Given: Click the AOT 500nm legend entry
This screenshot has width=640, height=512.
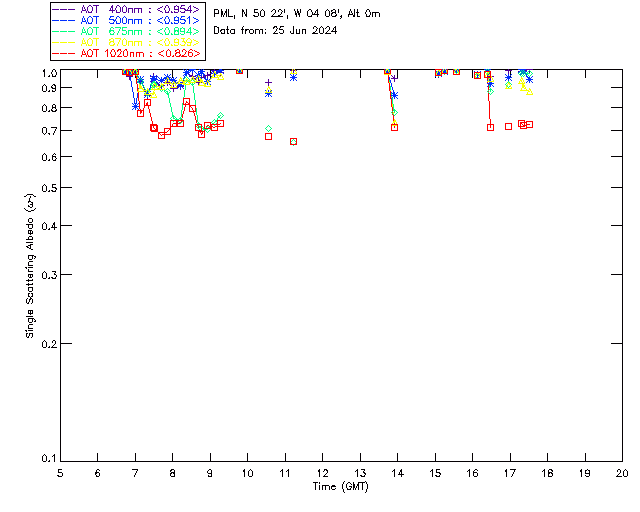Looking at the screenshot, I should coord(126,20).
